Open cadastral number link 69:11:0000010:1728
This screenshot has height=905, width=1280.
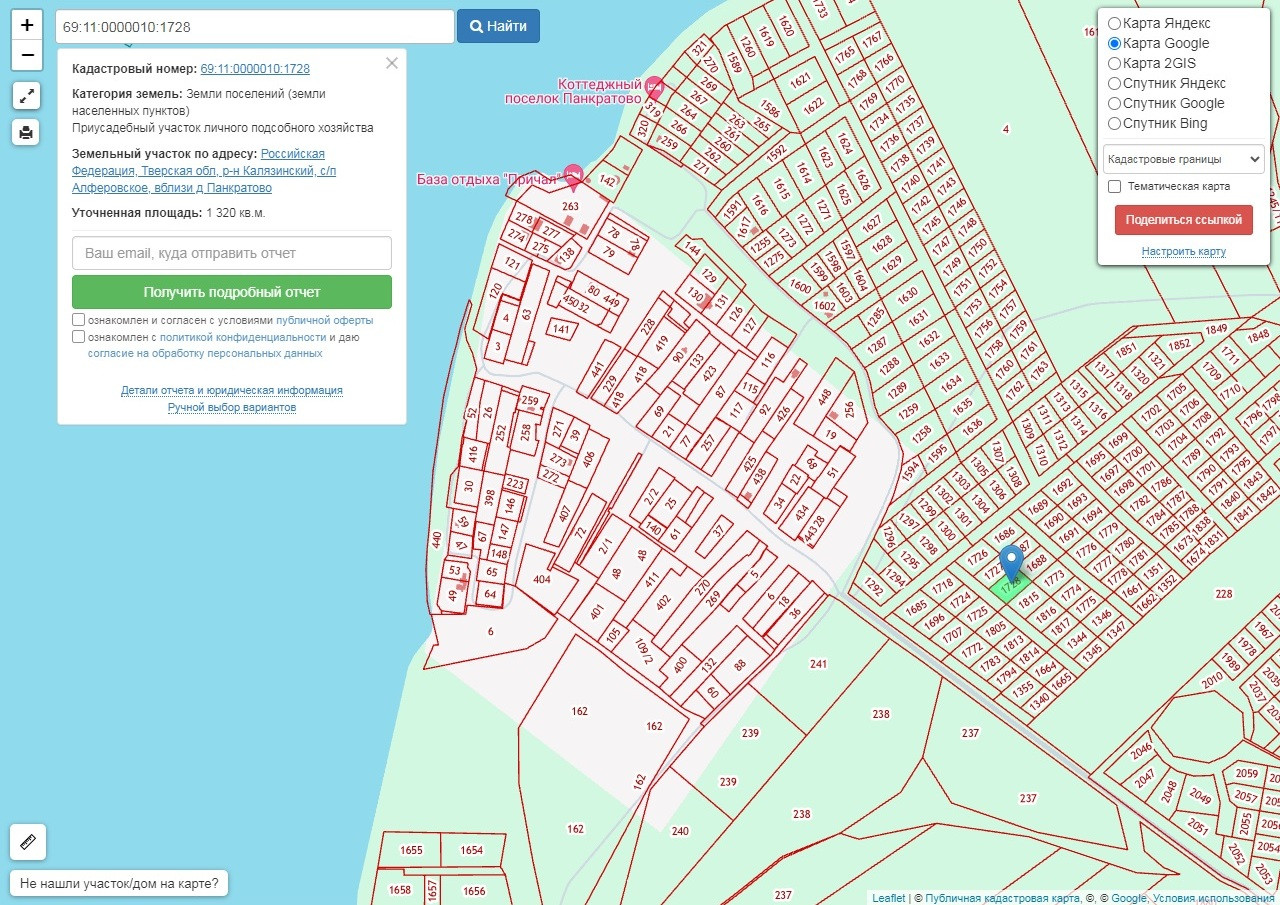point(255,69)
